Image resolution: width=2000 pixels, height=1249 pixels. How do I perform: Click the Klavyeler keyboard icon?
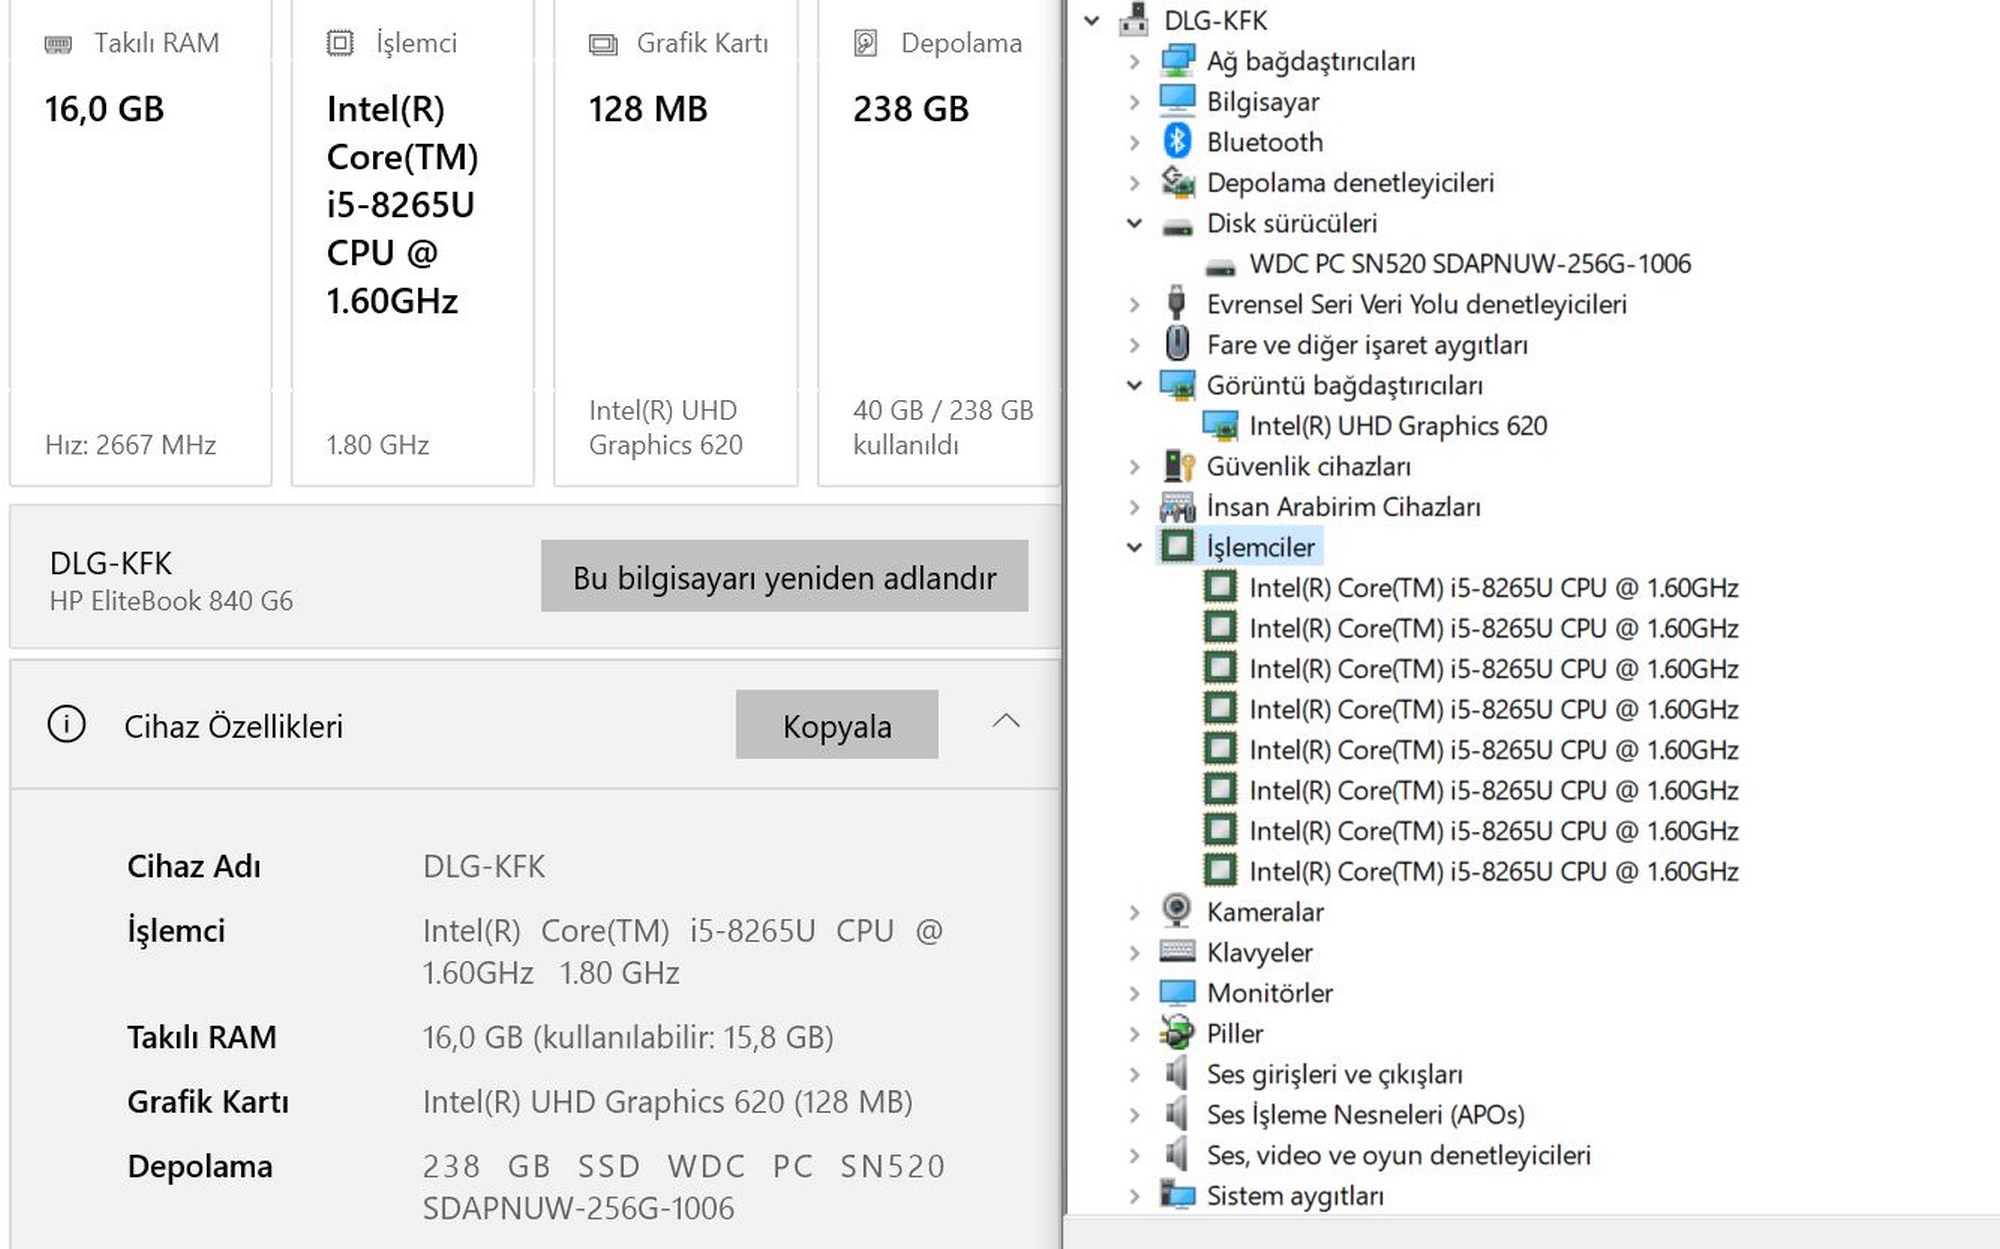[x=1177, y=952]
